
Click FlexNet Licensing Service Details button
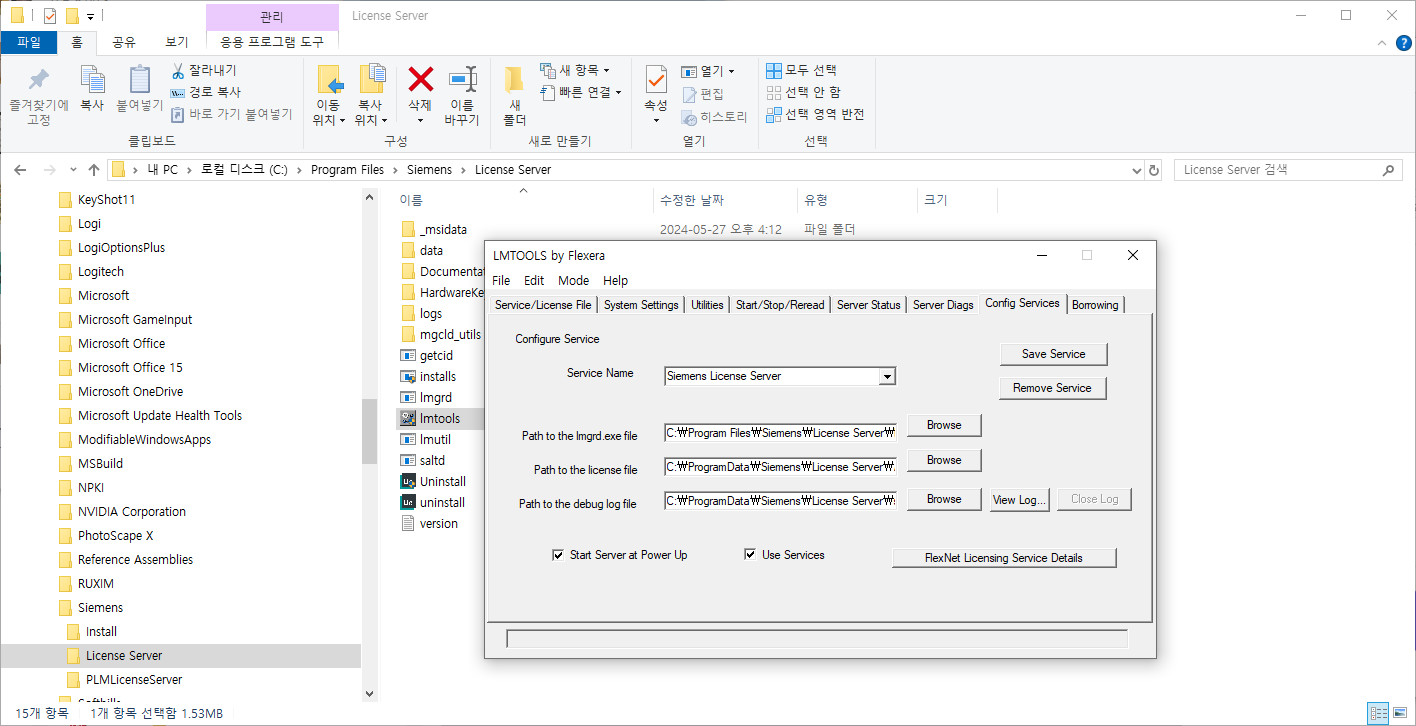pos(1003,558)
